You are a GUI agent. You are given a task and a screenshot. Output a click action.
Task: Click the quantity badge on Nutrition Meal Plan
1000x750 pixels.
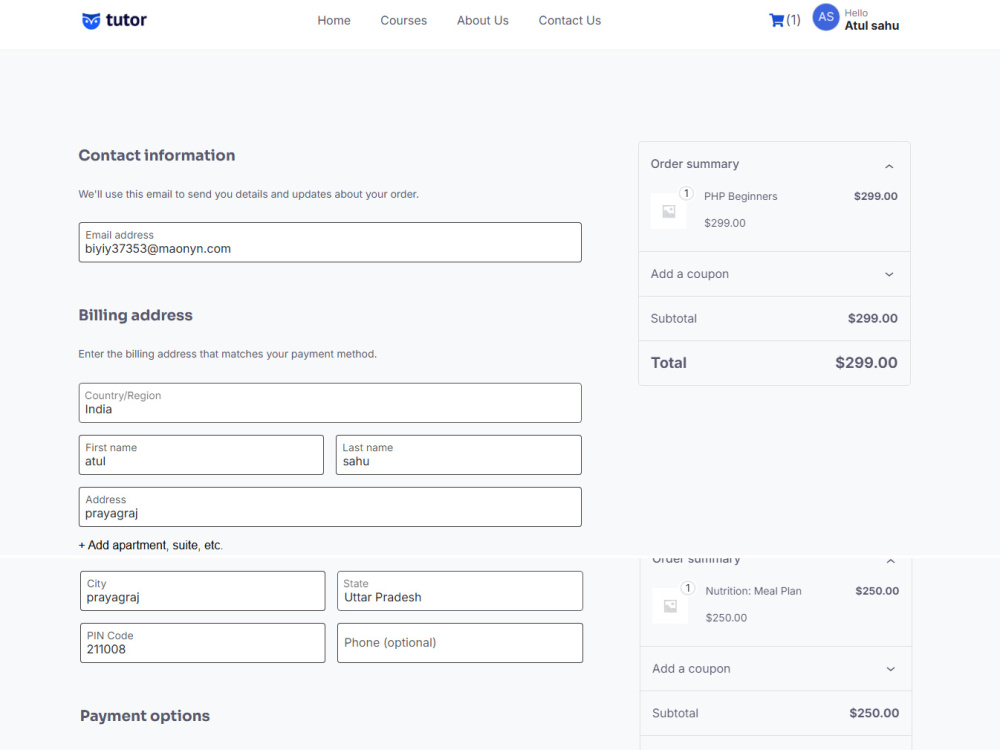pos(688,588)
